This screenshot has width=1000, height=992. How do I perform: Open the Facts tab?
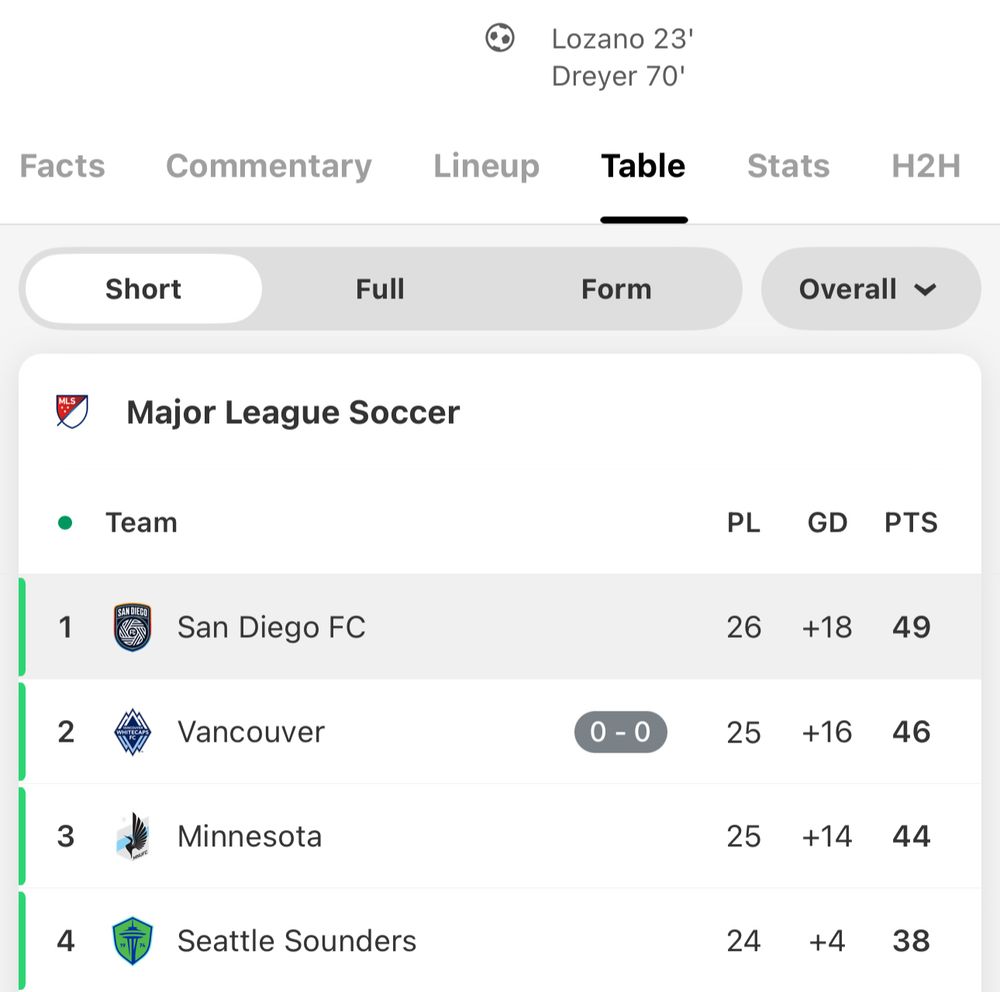tap(62, 166)
